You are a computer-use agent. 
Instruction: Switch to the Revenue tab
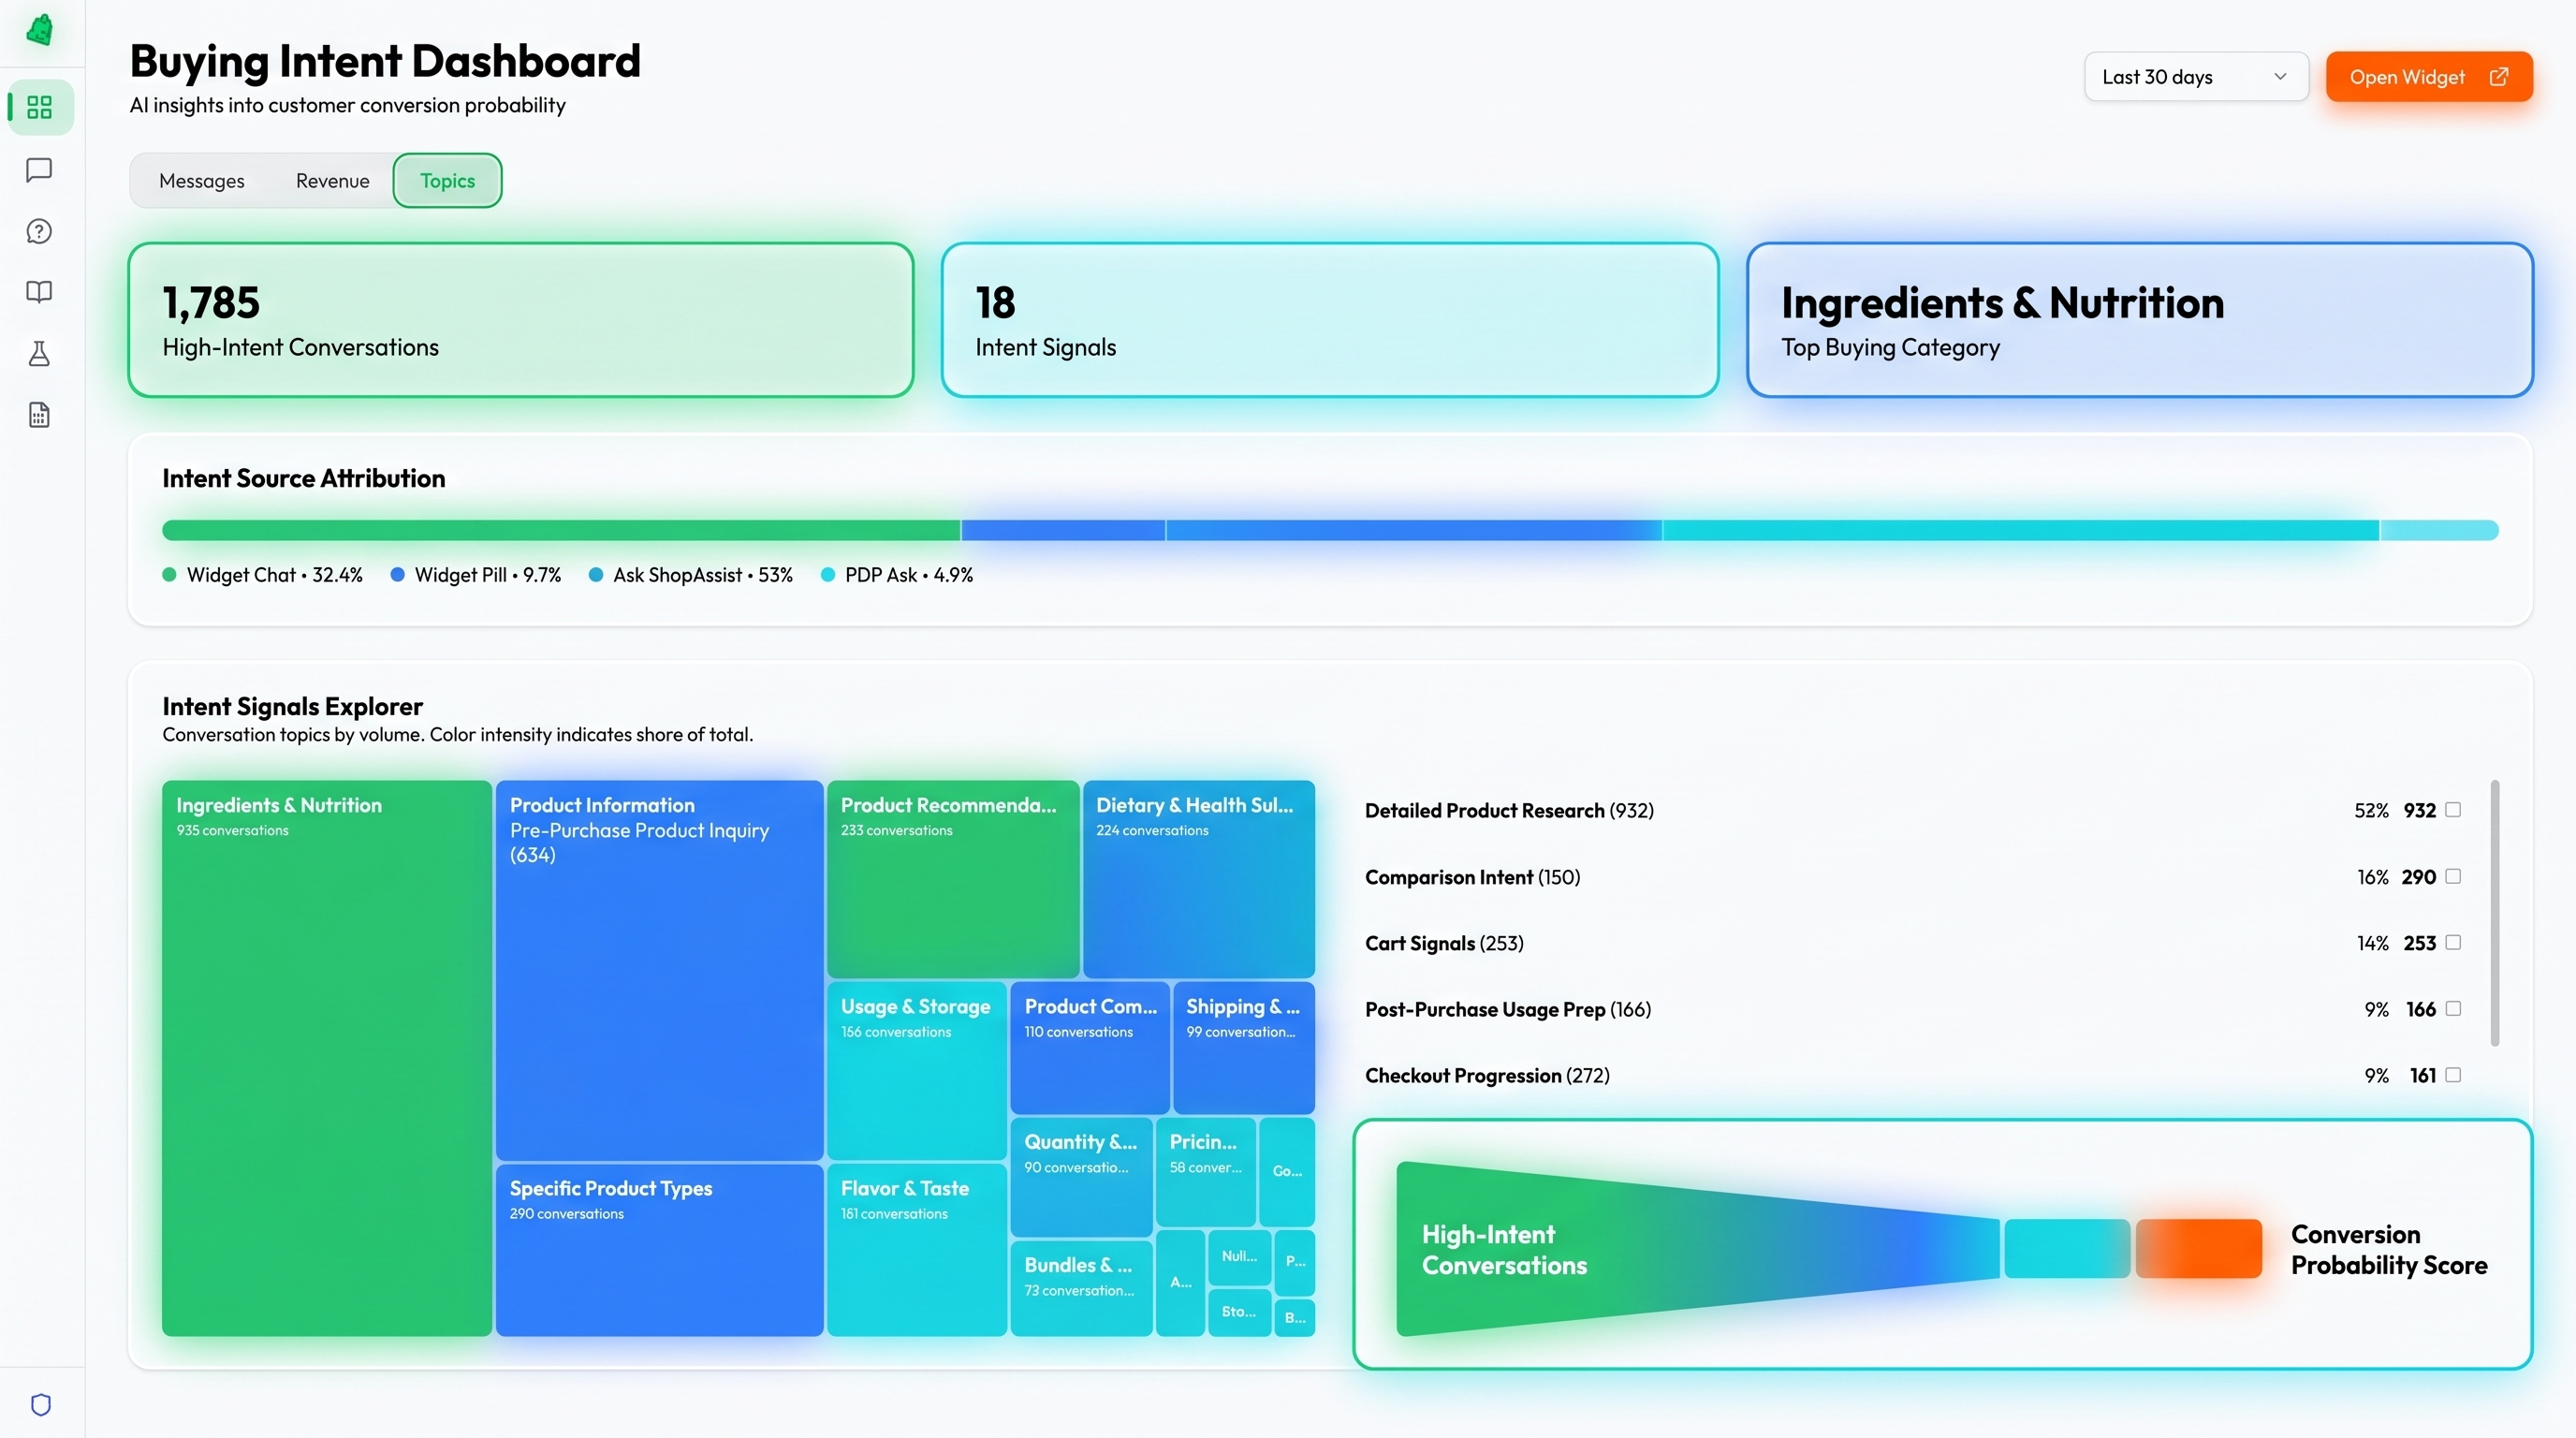[332, 181]
